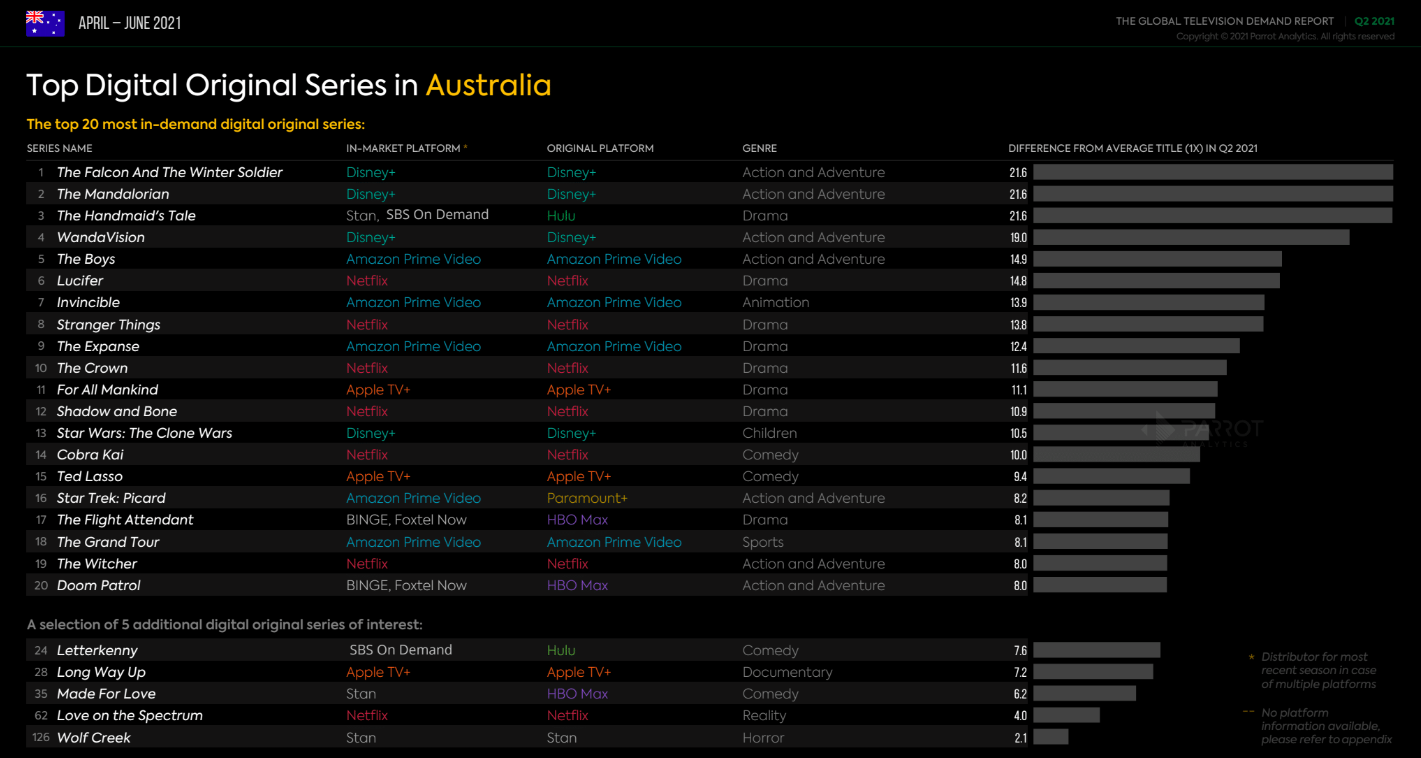
Task: Click the 21.6 bar for The Mandalorian
Action: 1213,194
